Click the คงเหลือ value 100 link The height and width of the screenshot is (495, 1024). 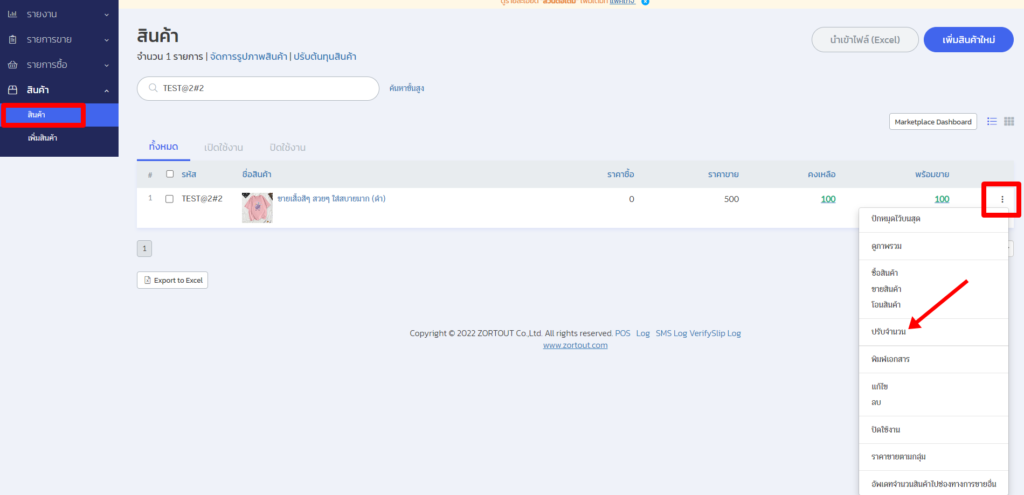(x=828, y=199)
